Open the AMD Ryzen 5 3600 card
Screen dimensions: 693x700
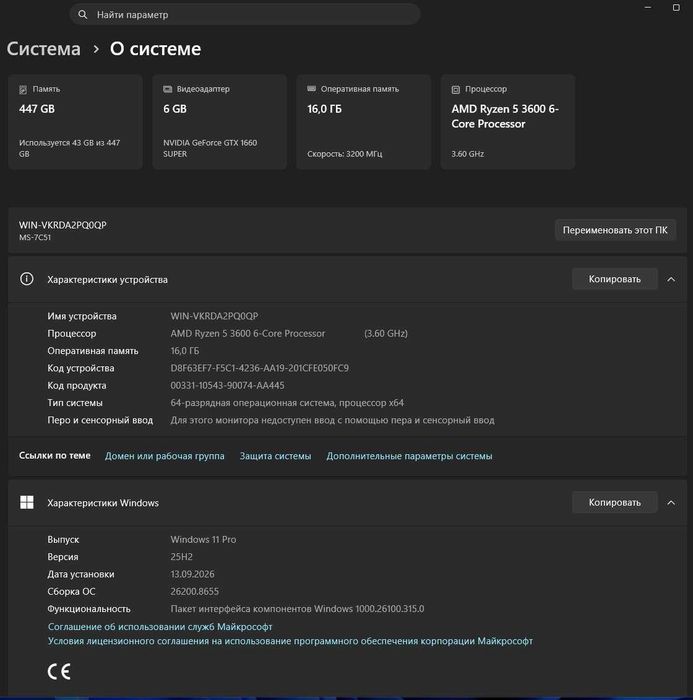click(507, 122)
